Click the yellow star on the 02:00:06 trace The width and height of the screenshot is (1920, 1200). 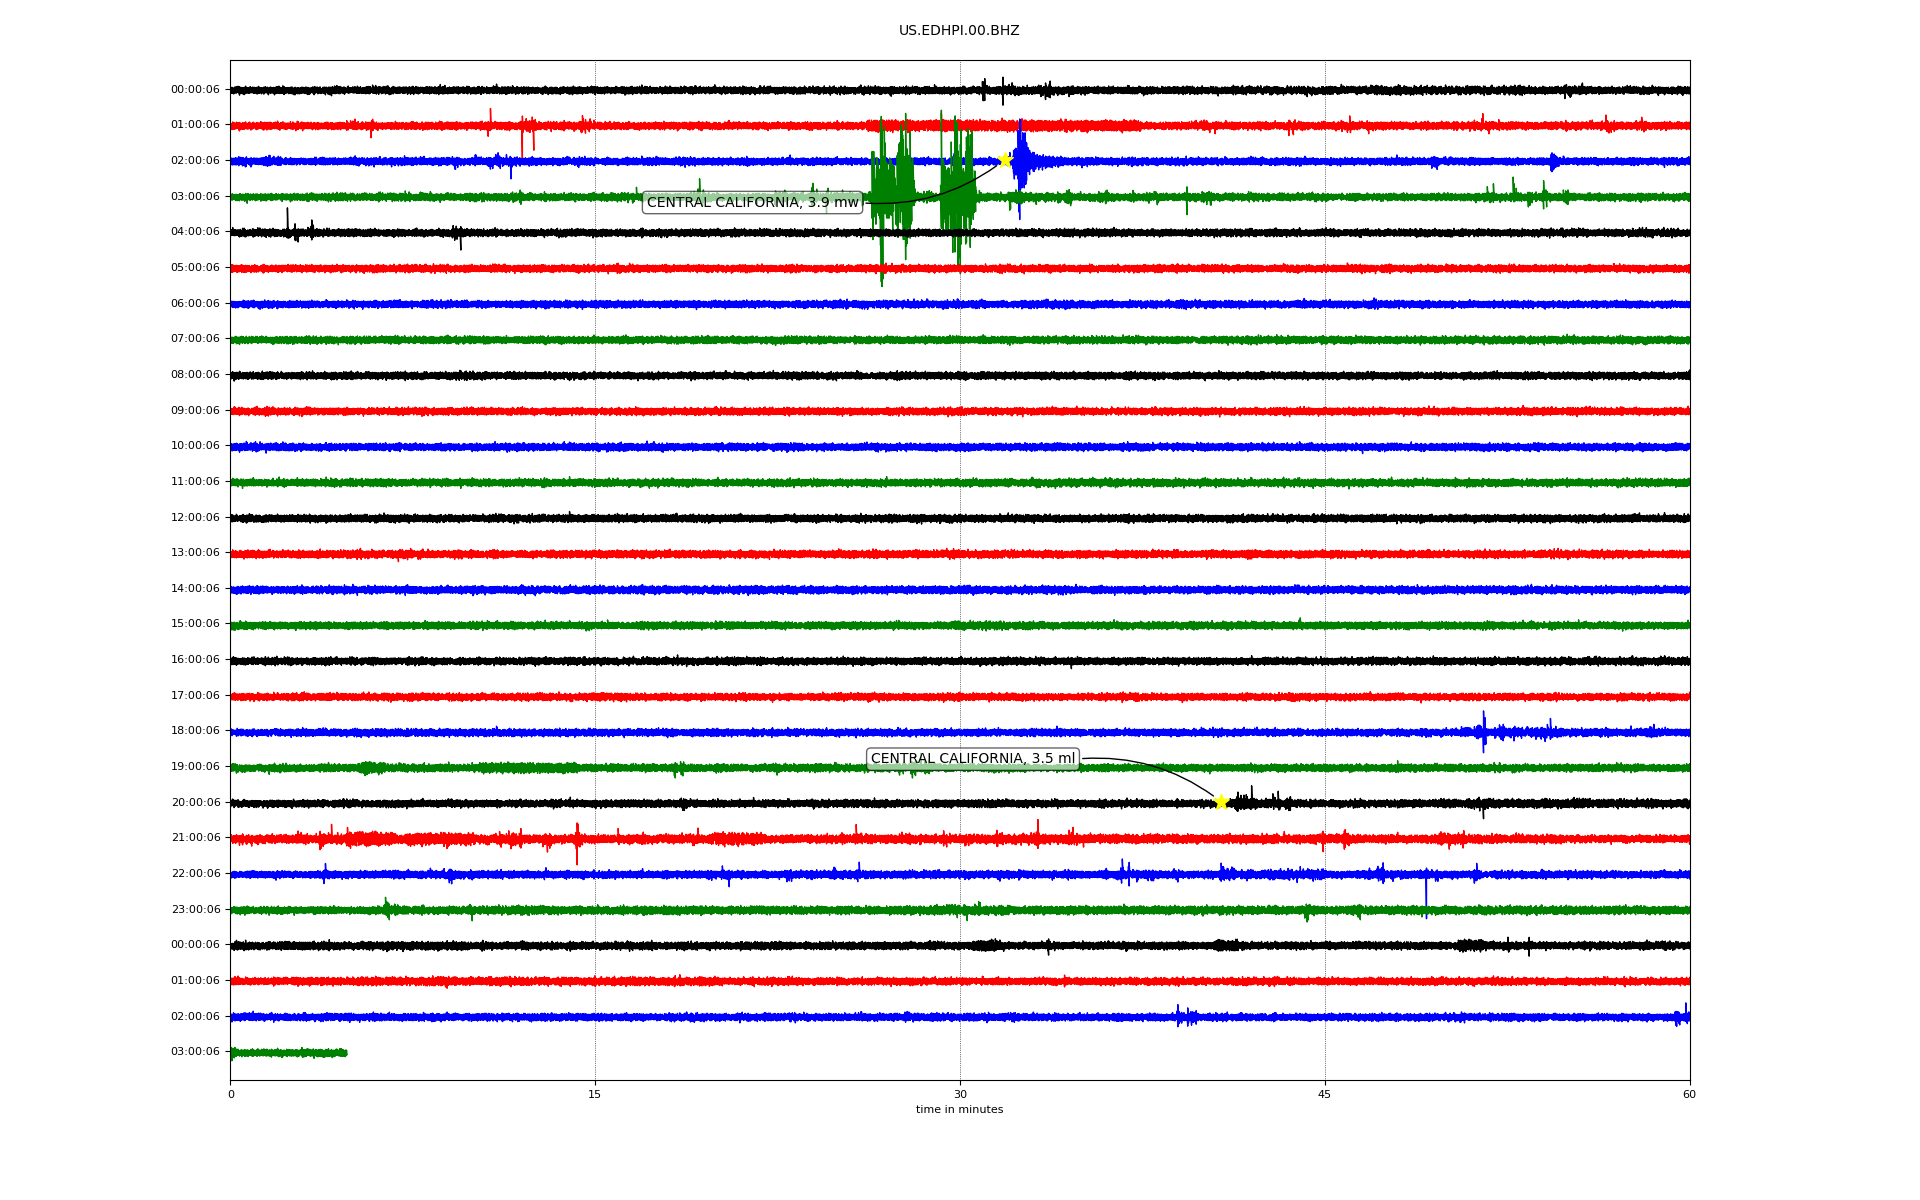point(1005,160)
